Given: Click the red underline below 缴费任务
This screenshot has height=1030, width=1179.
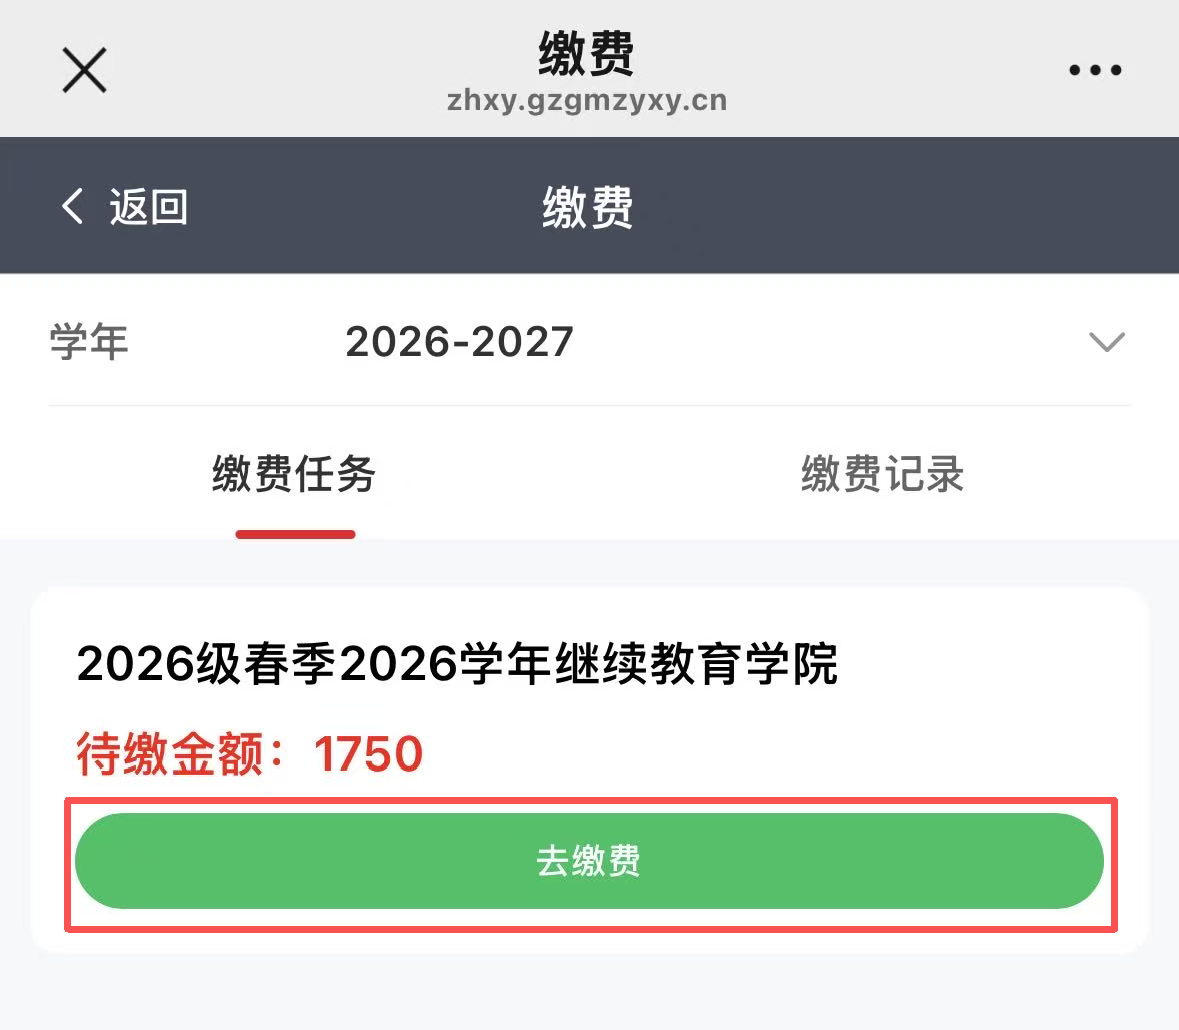Looking at the screenshot, I should point(294,536).
